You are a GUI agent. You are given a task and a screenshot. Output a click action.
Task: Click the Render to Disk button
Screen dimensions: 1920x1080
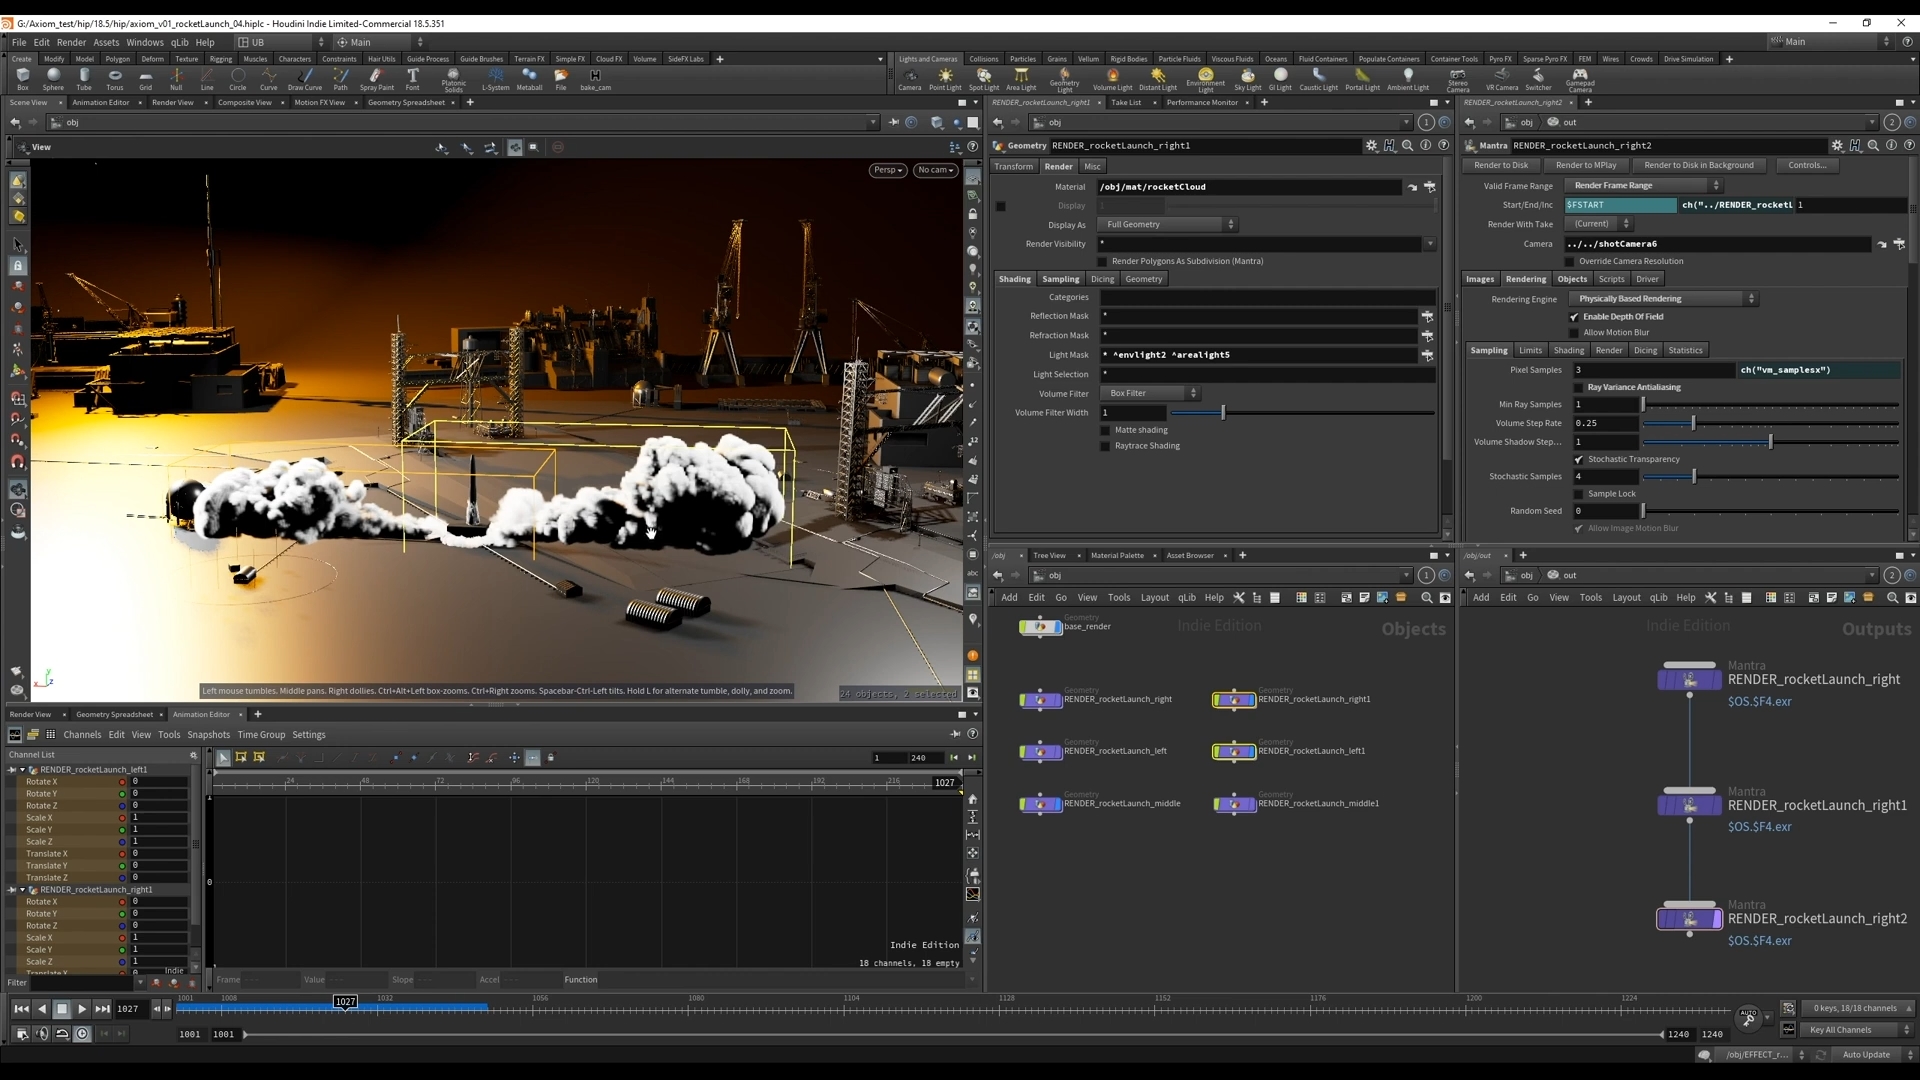tap(1500, 166)
